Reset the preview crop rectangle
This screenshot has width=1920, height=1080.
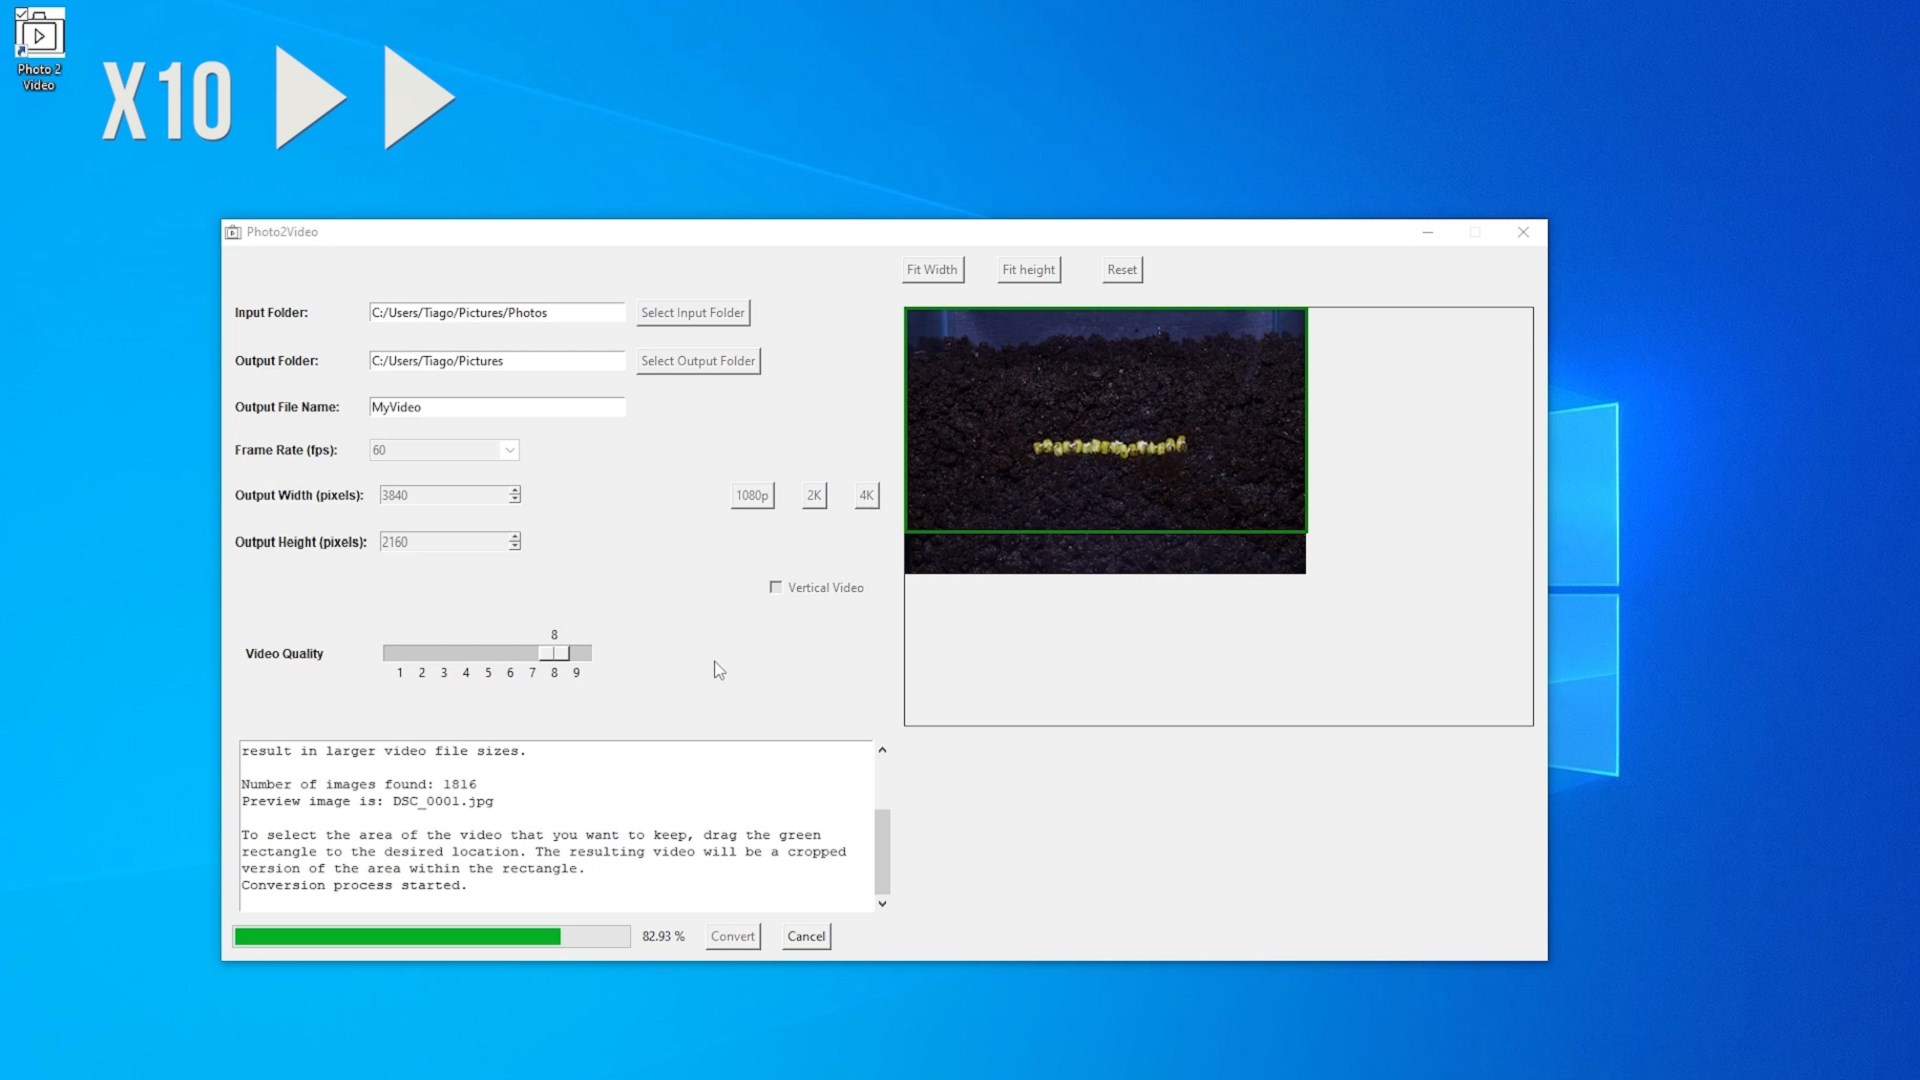[x=1122, y=270]
